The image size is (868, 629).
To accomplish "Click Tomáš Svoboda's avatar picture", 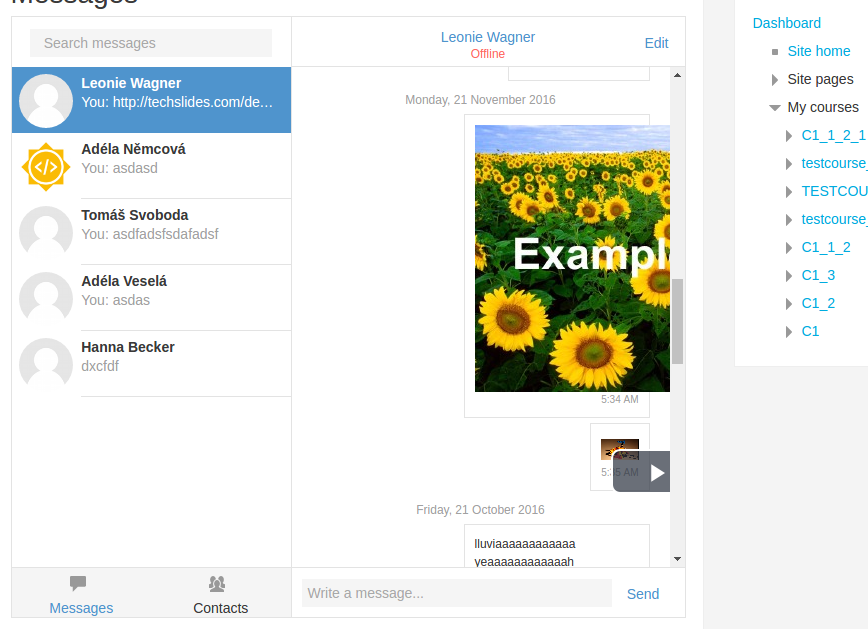I will (x=46, y=233).
